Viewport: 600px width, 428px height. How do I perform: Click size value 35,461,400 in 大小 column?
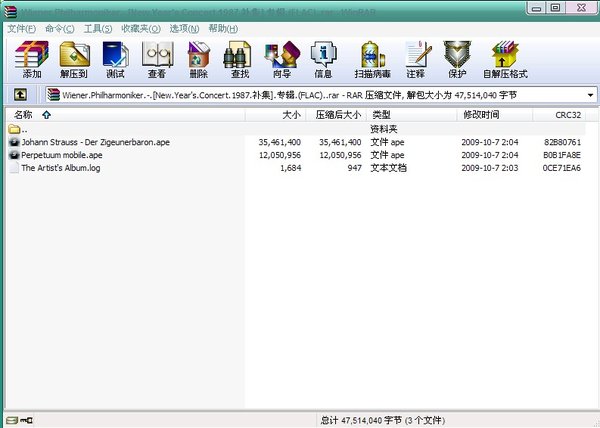pos(280,142)
